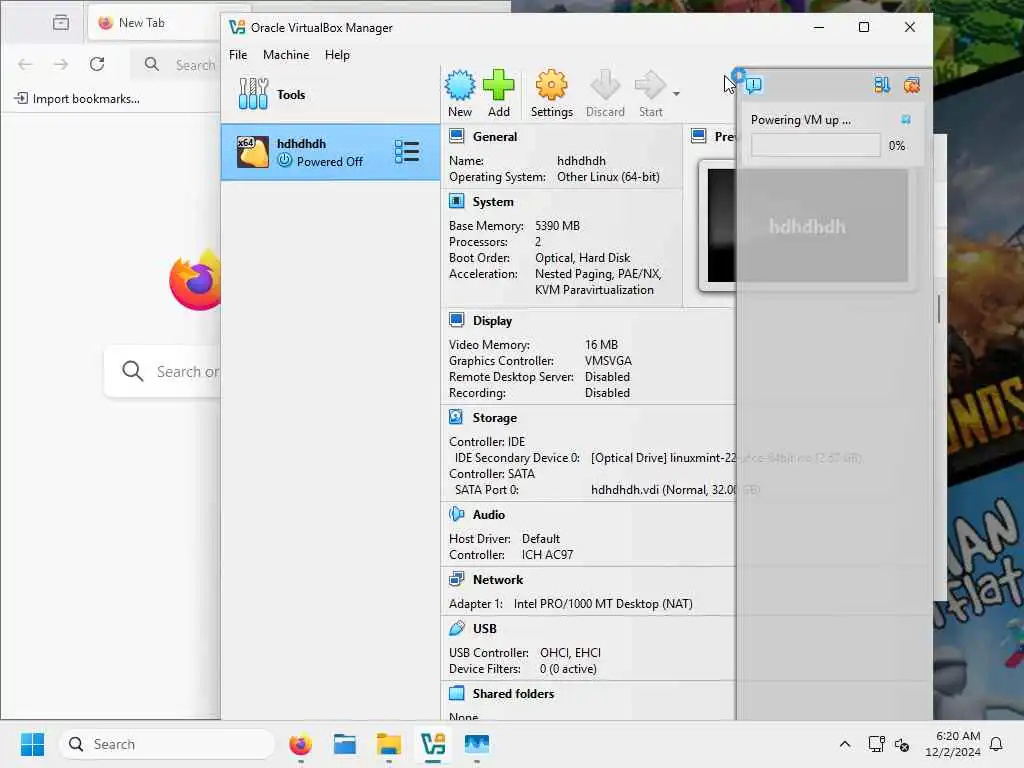Open File Explorer from taskbar

pyautogui.click(x=389, y=744)
